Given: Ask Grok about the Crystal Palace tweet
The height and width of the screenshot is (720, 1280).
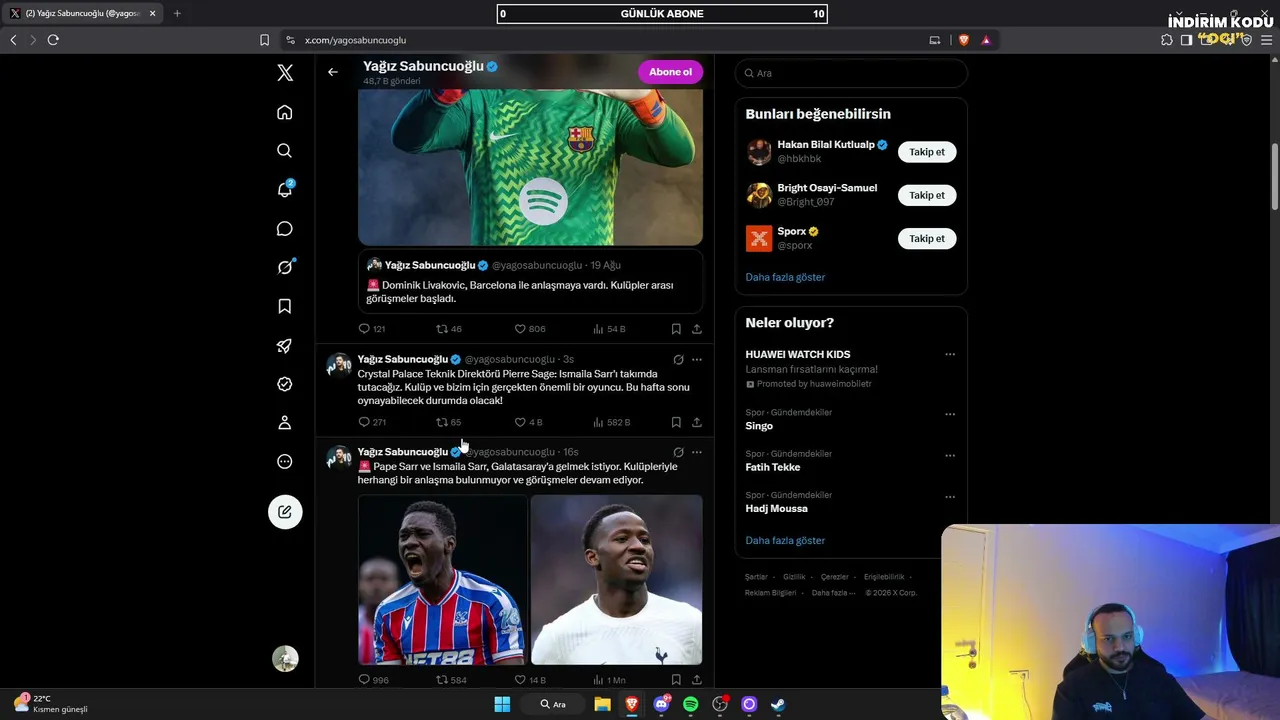Looking at the screenshot, I should 678,359.
